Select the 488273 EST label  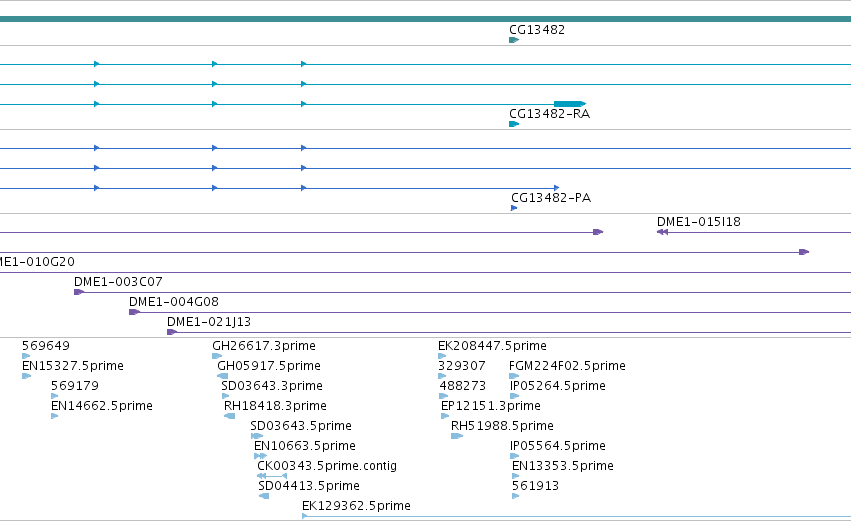coord(462,386)
